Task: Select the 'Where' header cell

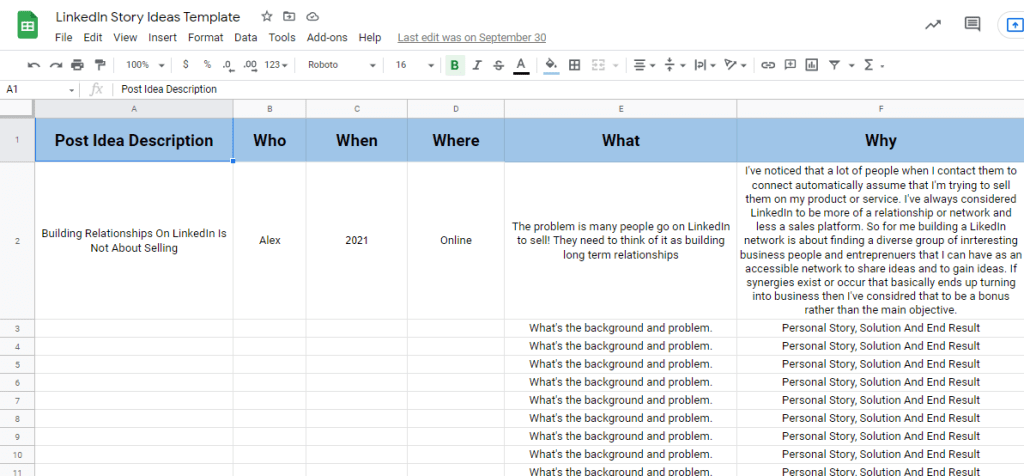Action: coord(456,140)
